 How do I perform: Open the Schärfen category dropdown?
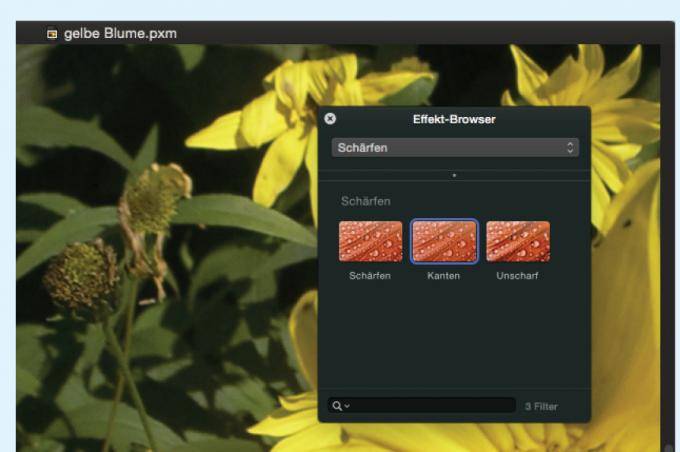455,148
